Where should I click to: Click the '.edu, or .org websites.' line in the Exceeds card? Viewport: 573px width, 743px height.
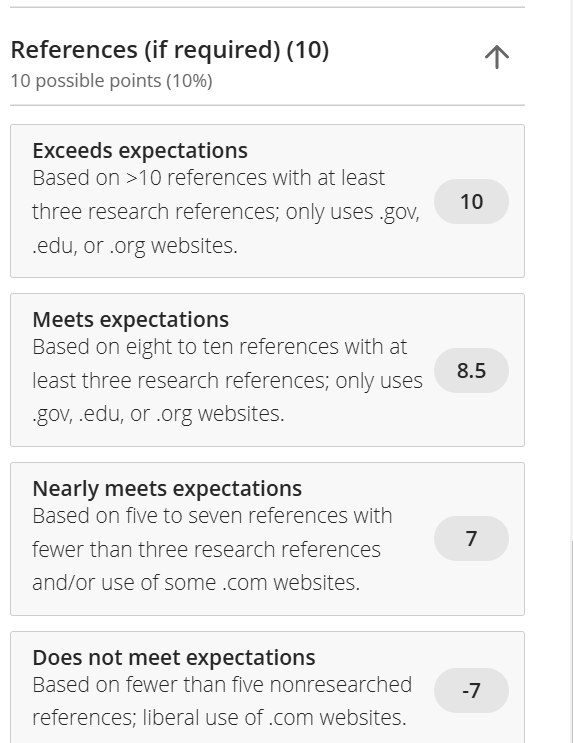coord(135,245)
